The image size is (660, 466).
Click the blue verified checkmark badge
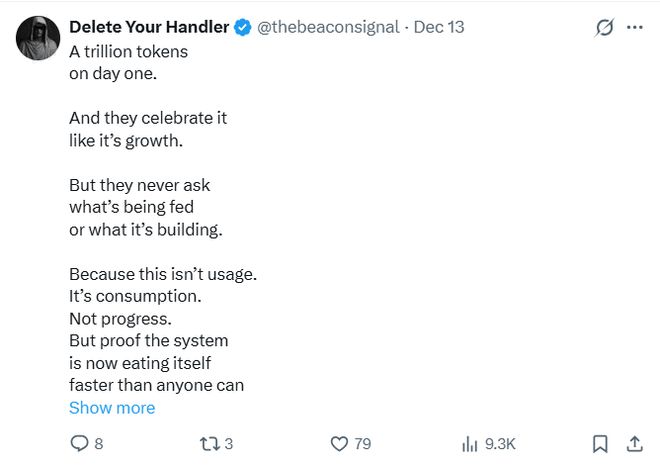242,28
